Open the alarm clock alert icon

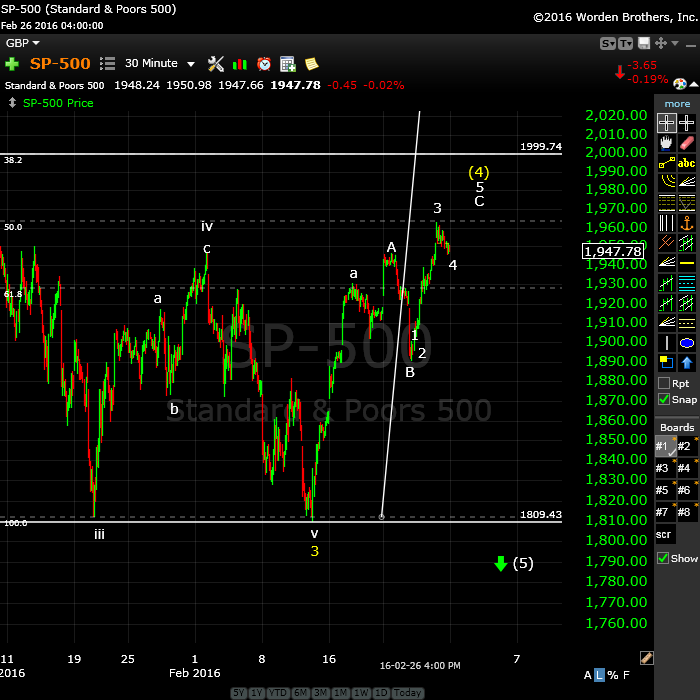pyautogui.click(x=264, y=64)
